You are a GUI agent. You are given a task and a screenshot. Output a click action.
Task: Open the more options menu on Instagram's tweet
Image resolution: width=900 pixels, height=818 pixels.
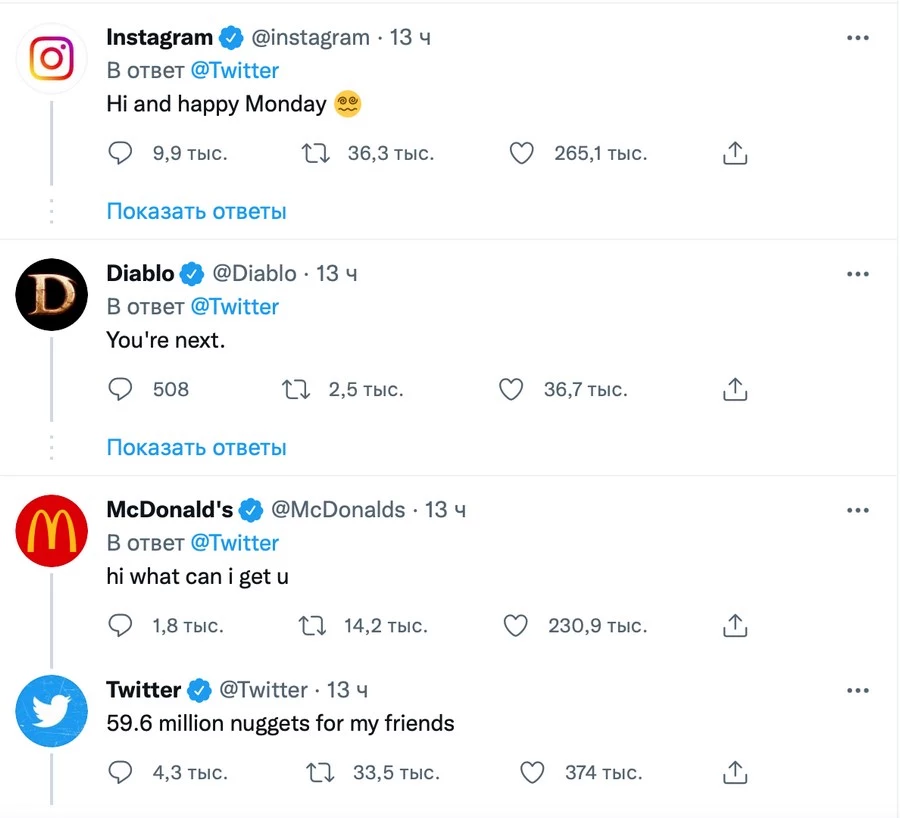tap(858, 37)
